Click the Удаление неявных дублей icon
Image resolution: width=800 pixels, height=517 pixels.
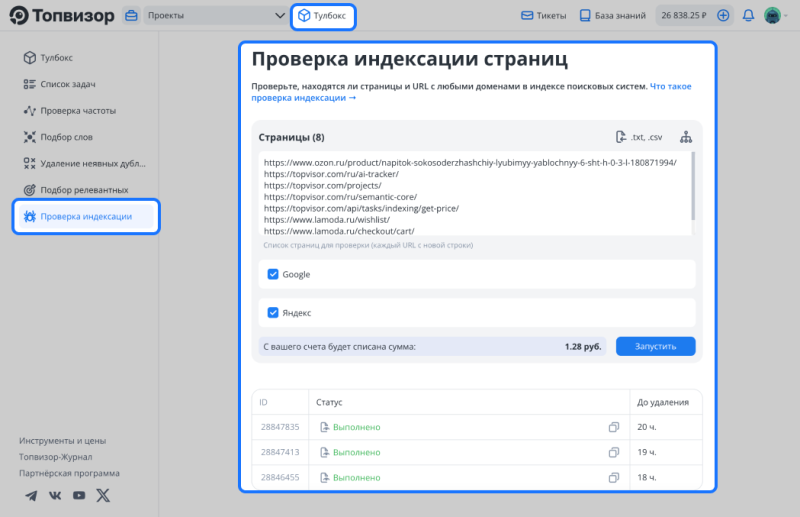[x=30, y=164]
